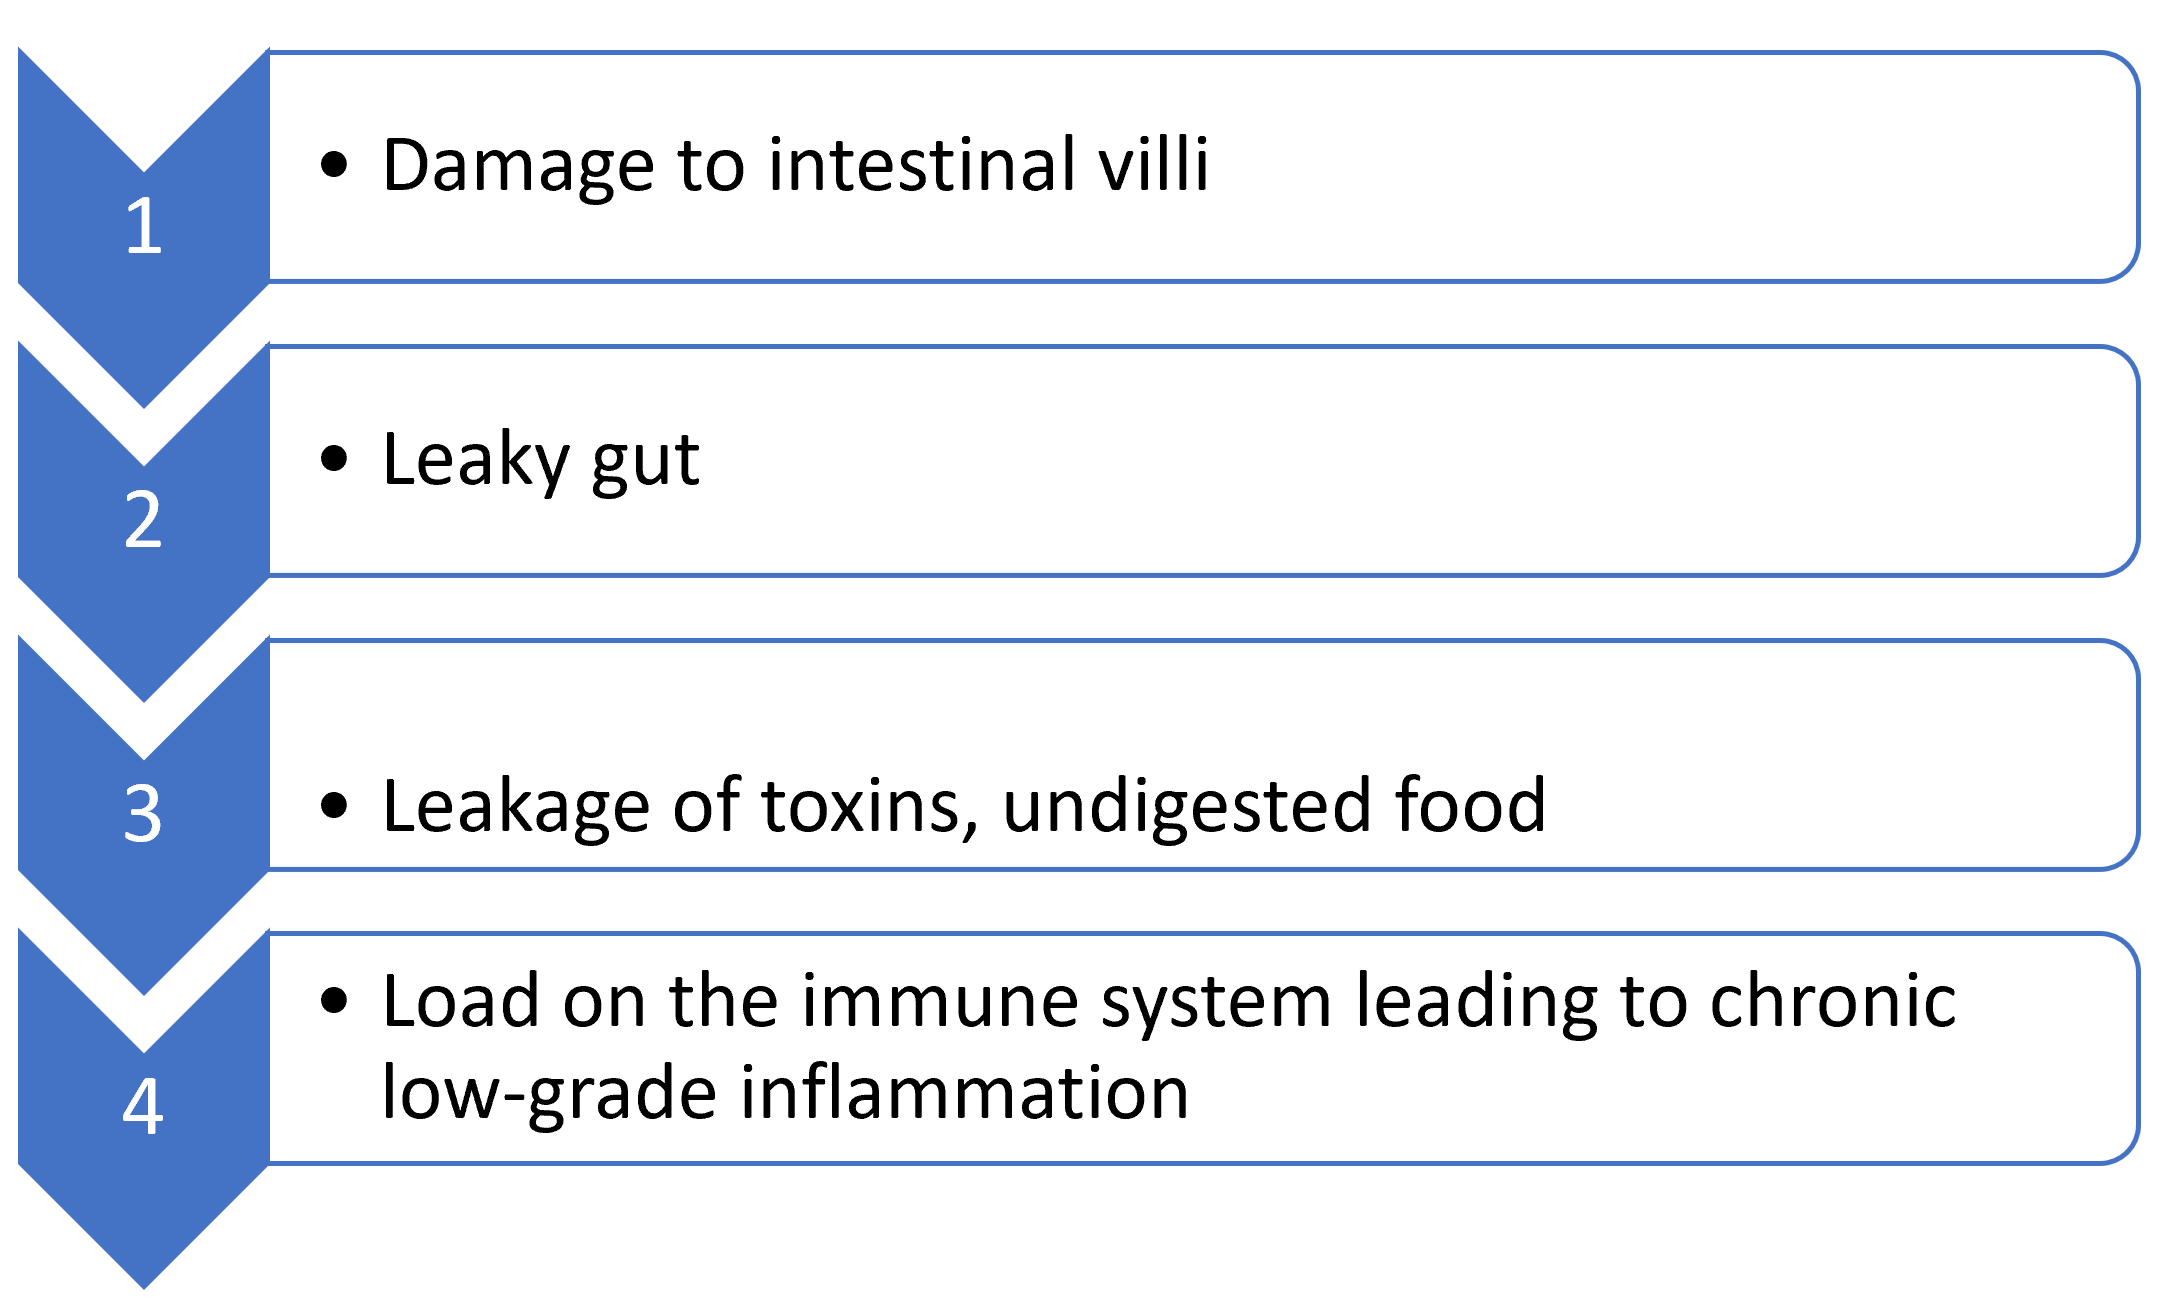Place cursor on the word toxins

870,808
